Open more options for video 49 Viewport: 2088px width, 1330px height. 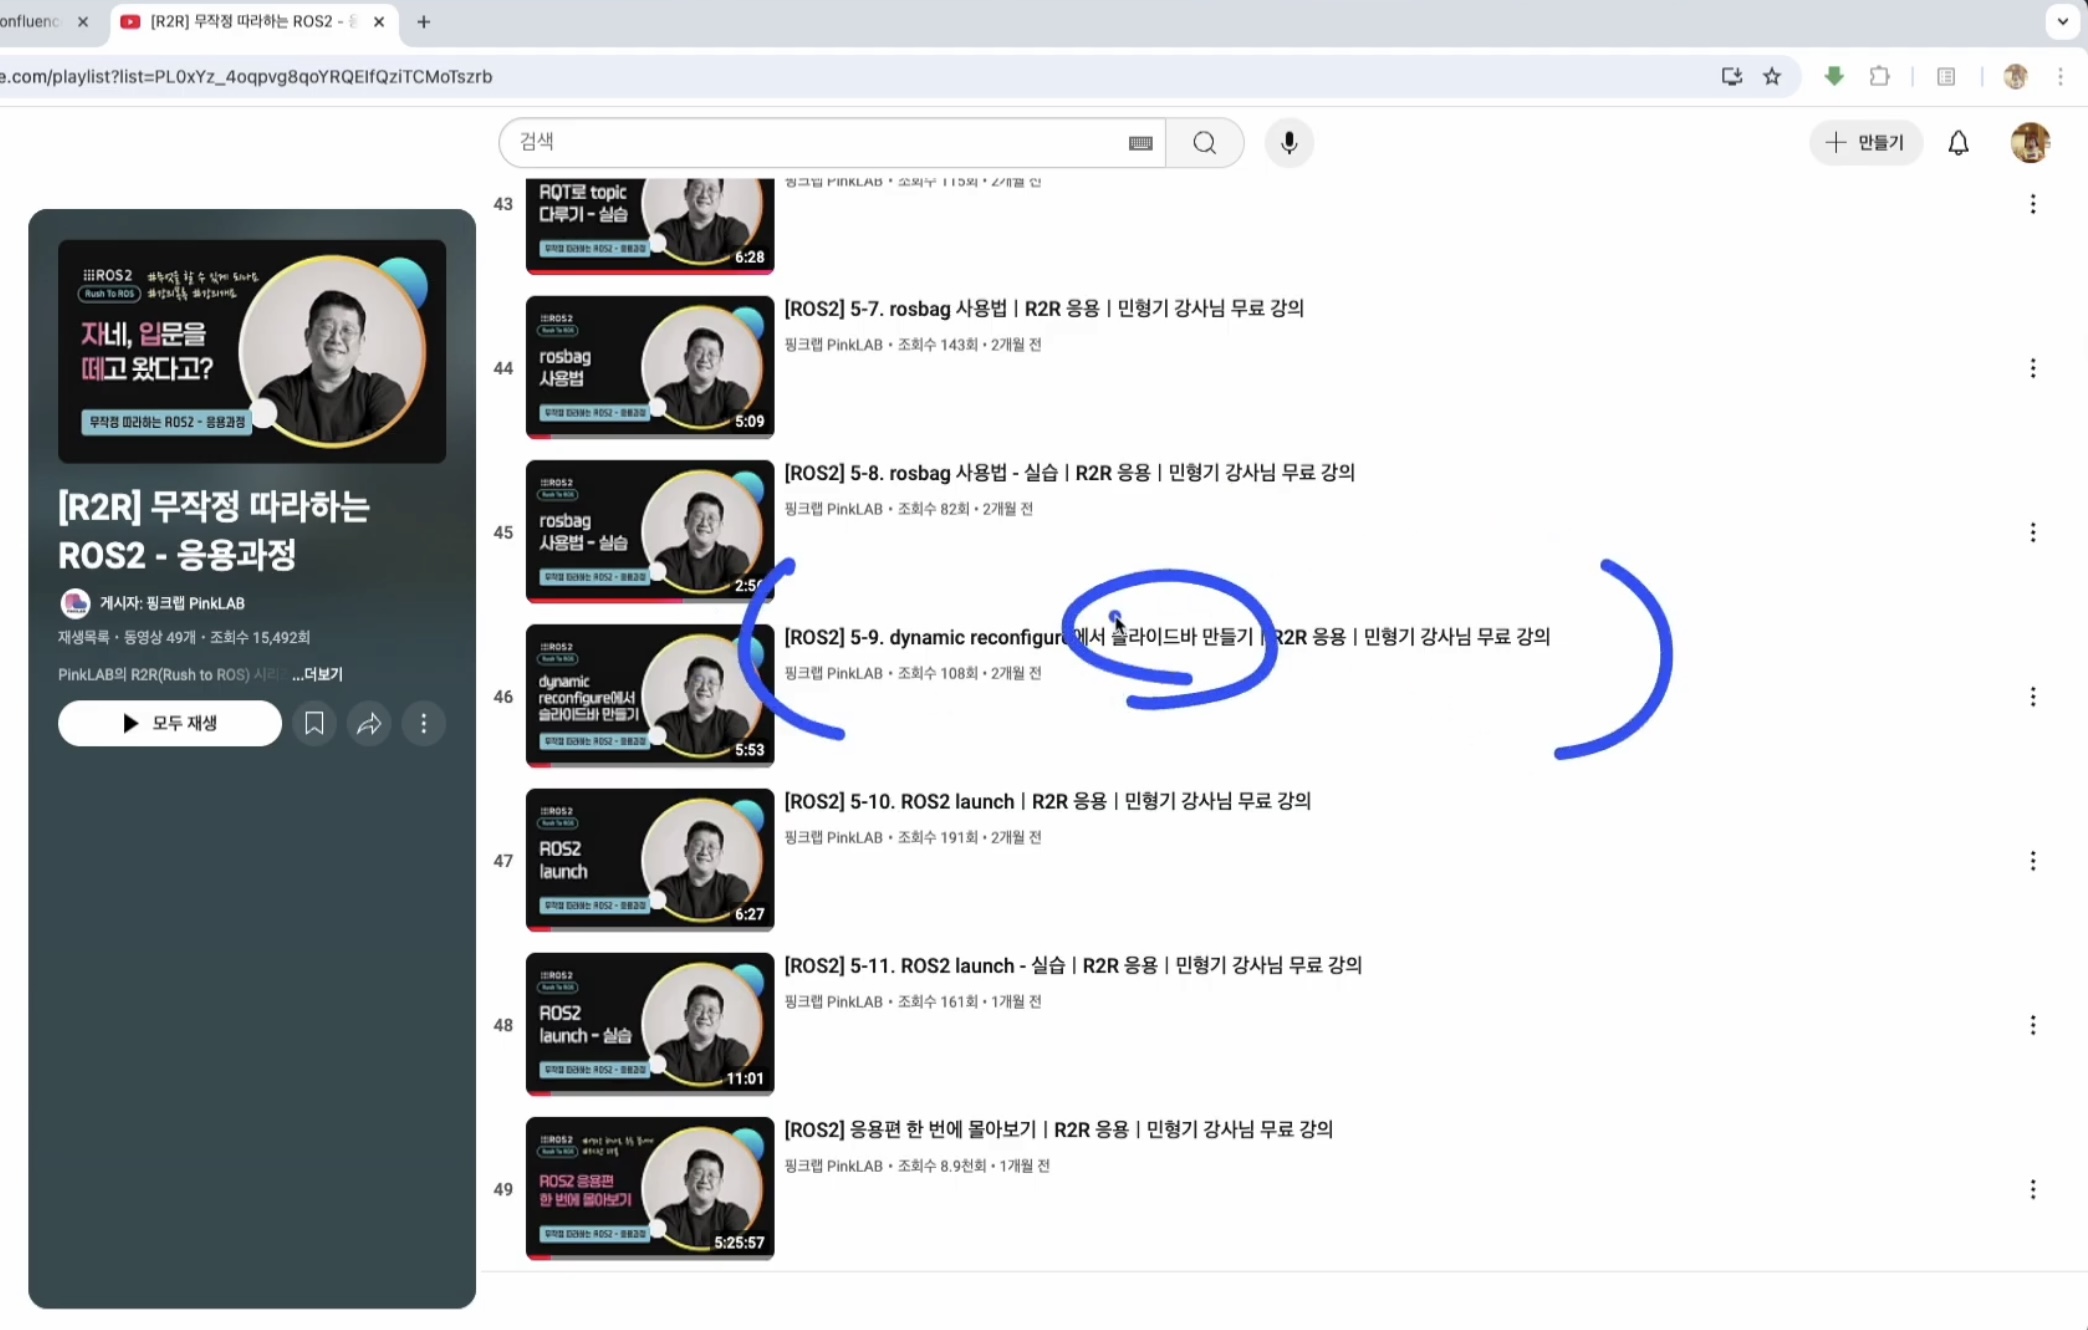tap(2032, 1190)
